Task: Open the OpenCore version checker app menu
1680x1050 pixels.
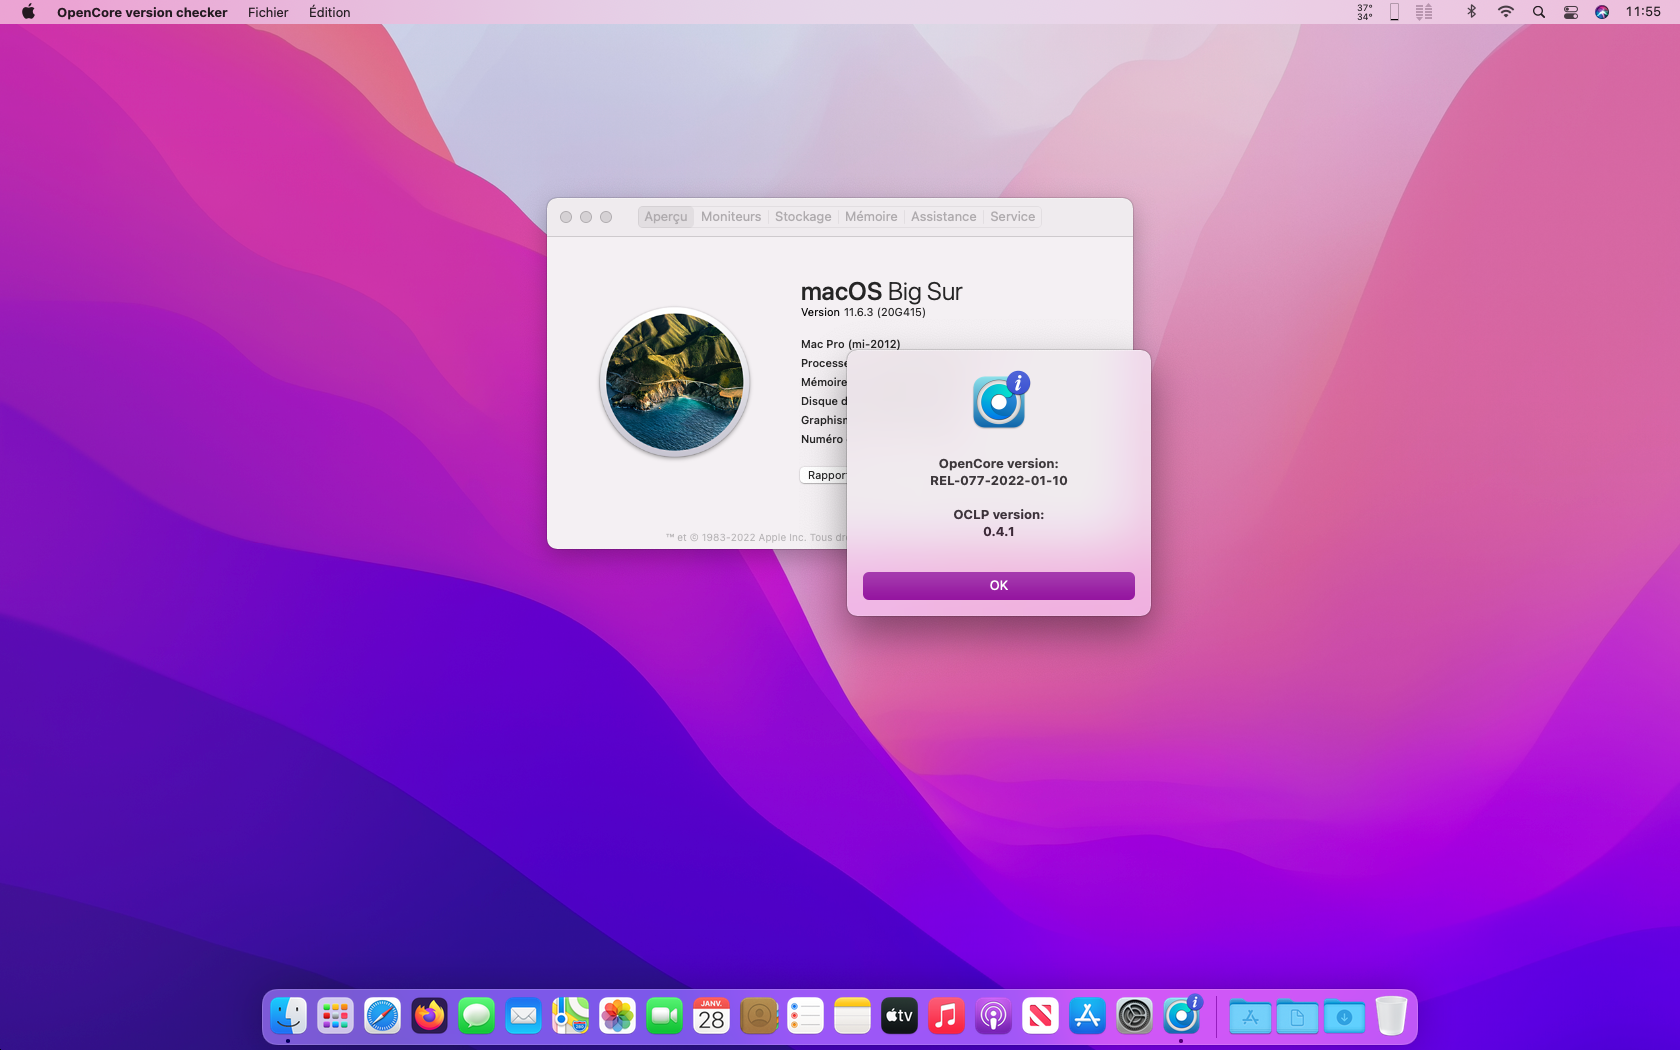Action: tap(142, 12)
